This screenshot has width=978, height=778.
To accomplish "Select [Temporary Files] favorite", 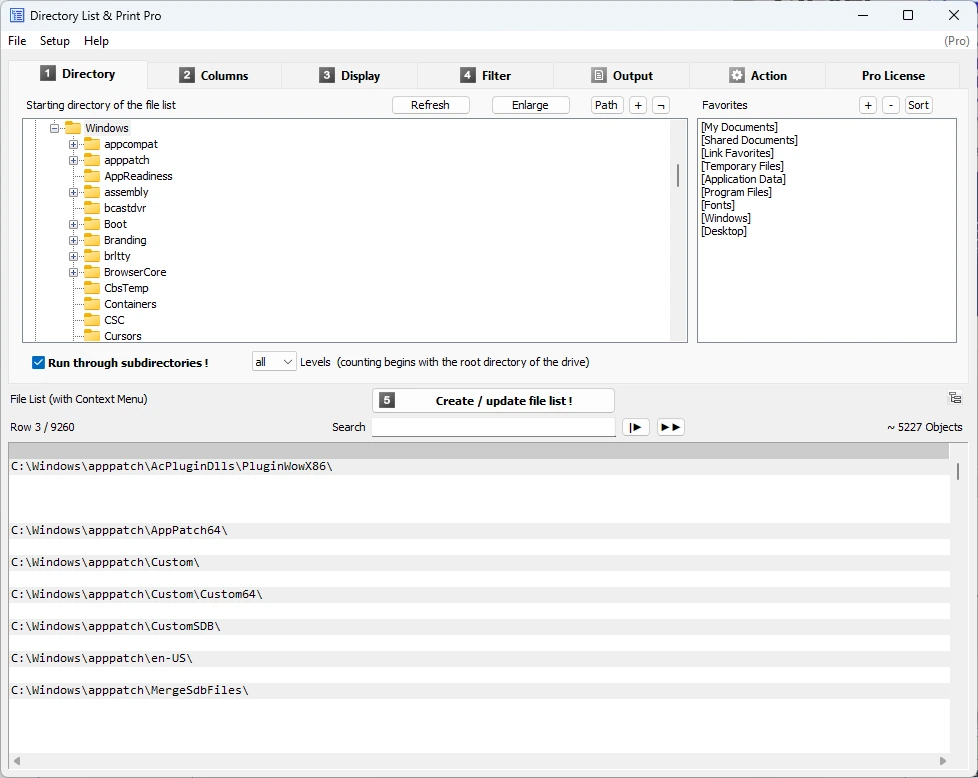I will pos(742,166).
